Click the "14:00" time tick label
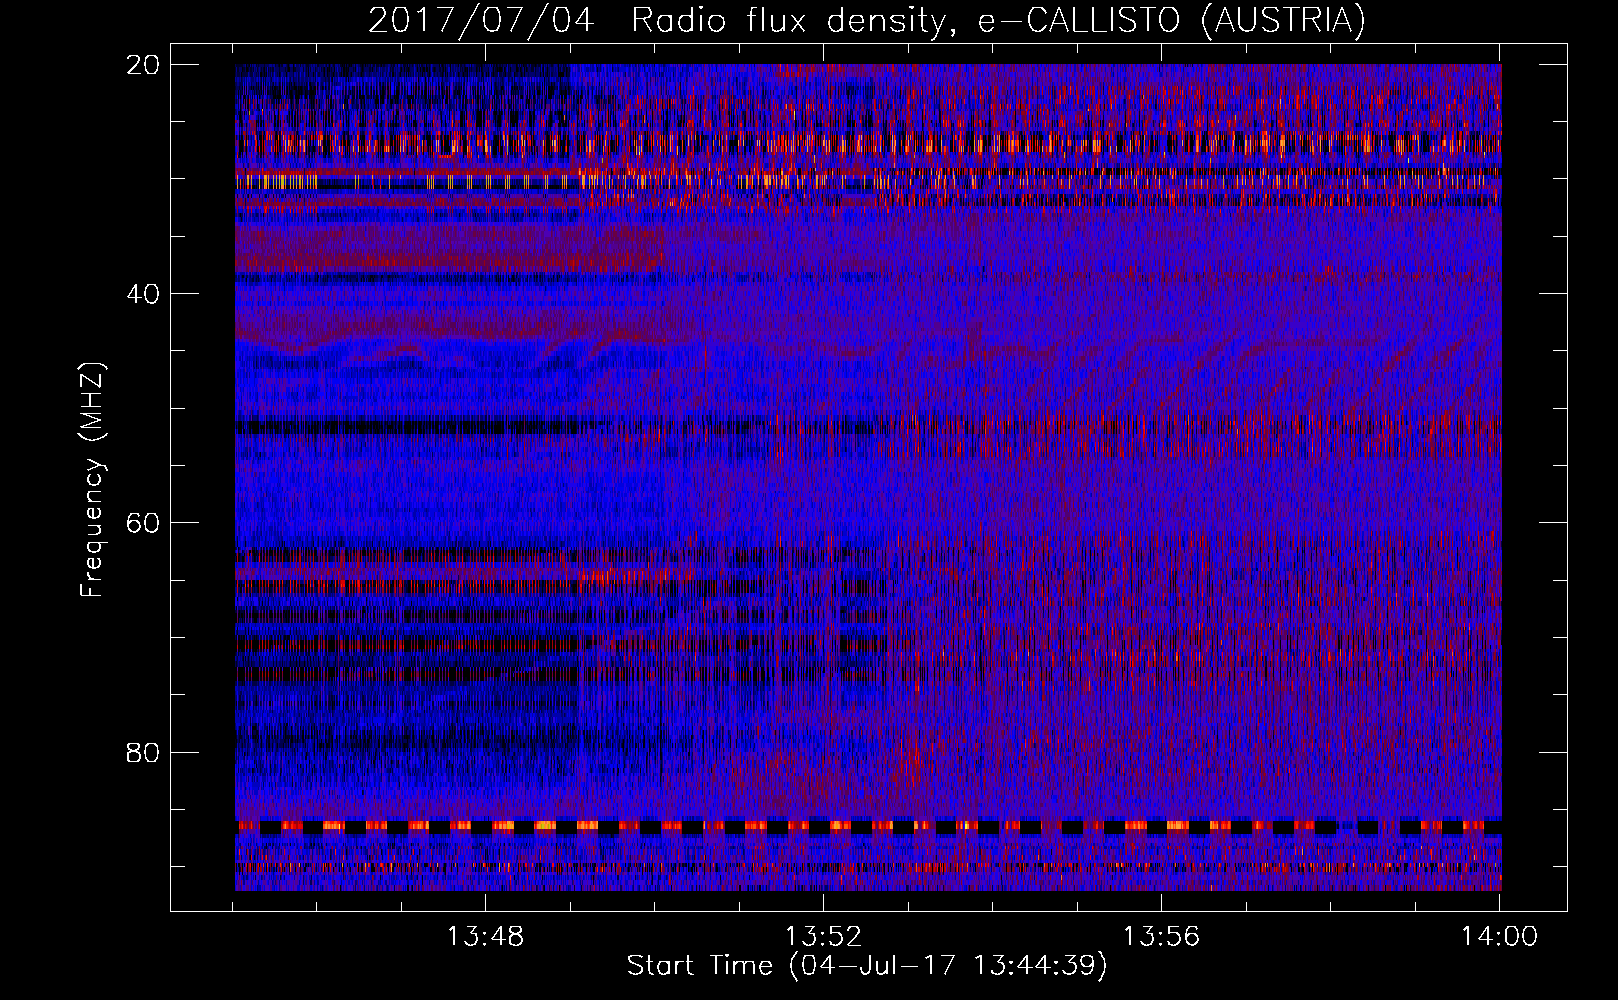 click(x=1499, y=937)
